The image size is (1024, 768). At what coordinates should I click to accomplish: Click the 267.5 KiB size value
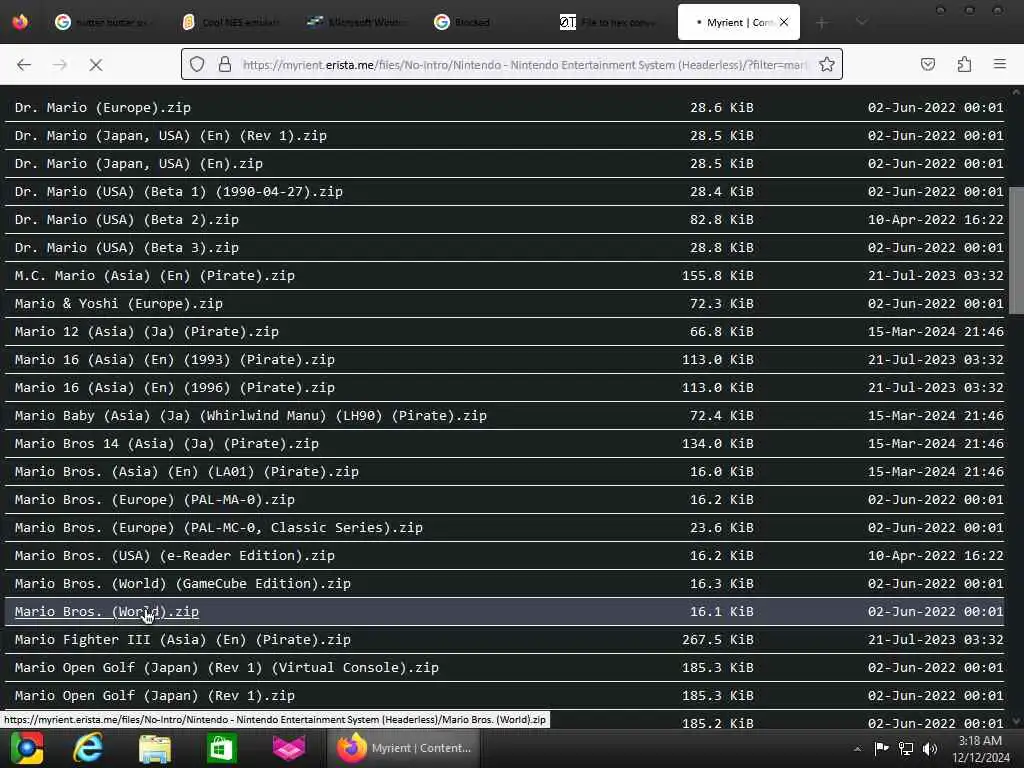tap(718, 640)
